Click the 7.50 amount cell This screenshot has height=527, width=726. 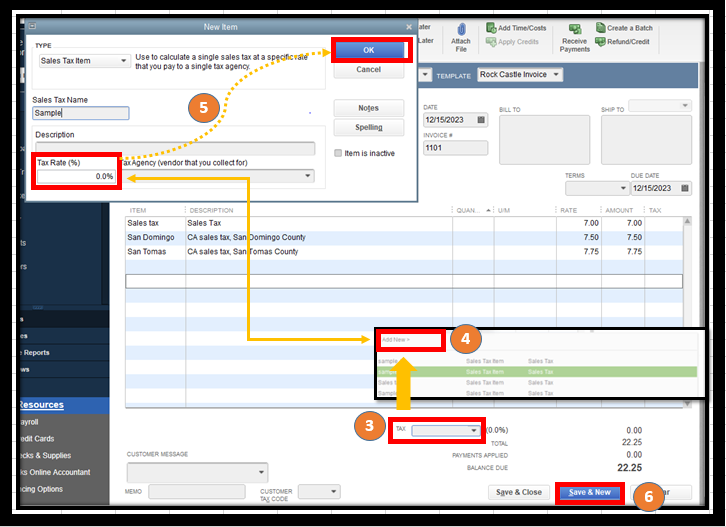point(623,238)
